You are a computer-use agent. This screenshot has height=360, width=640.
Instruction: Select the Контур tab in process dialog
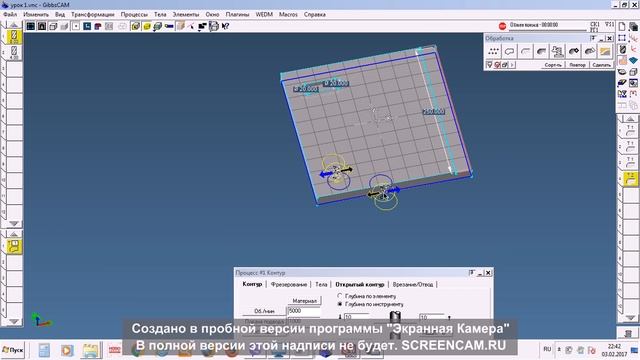point(252,284)
